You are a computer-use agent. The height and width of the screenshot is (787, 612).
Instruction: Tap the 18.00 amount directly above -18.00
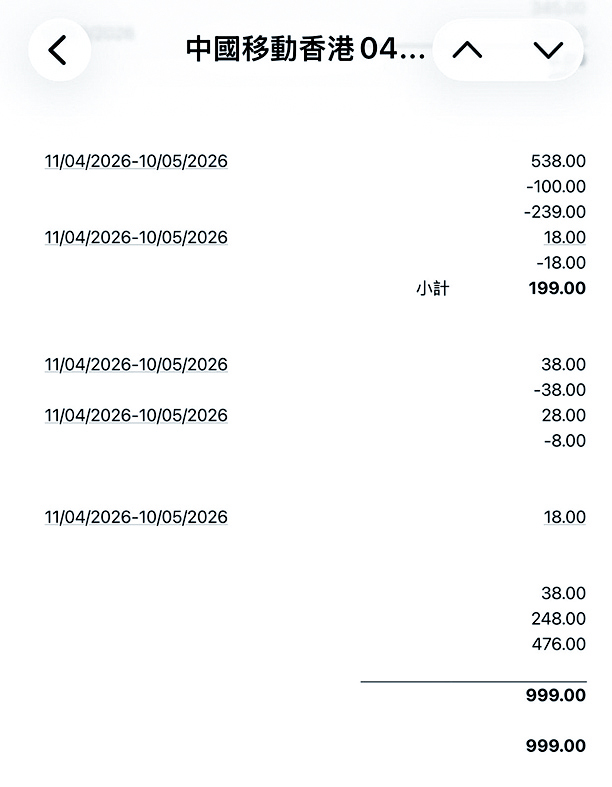(x=566, y=237)
